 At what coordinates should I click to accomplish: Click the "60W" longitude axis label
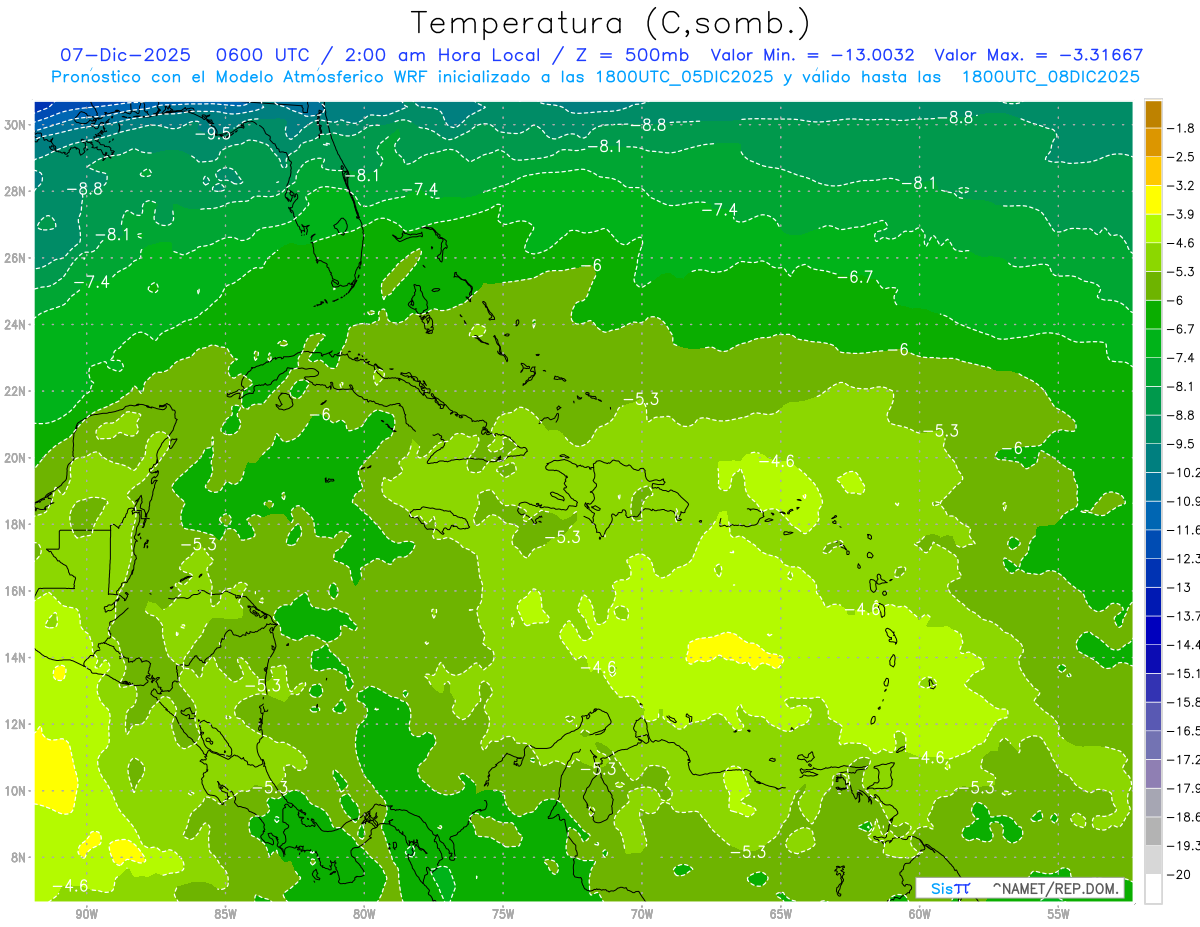920,914
